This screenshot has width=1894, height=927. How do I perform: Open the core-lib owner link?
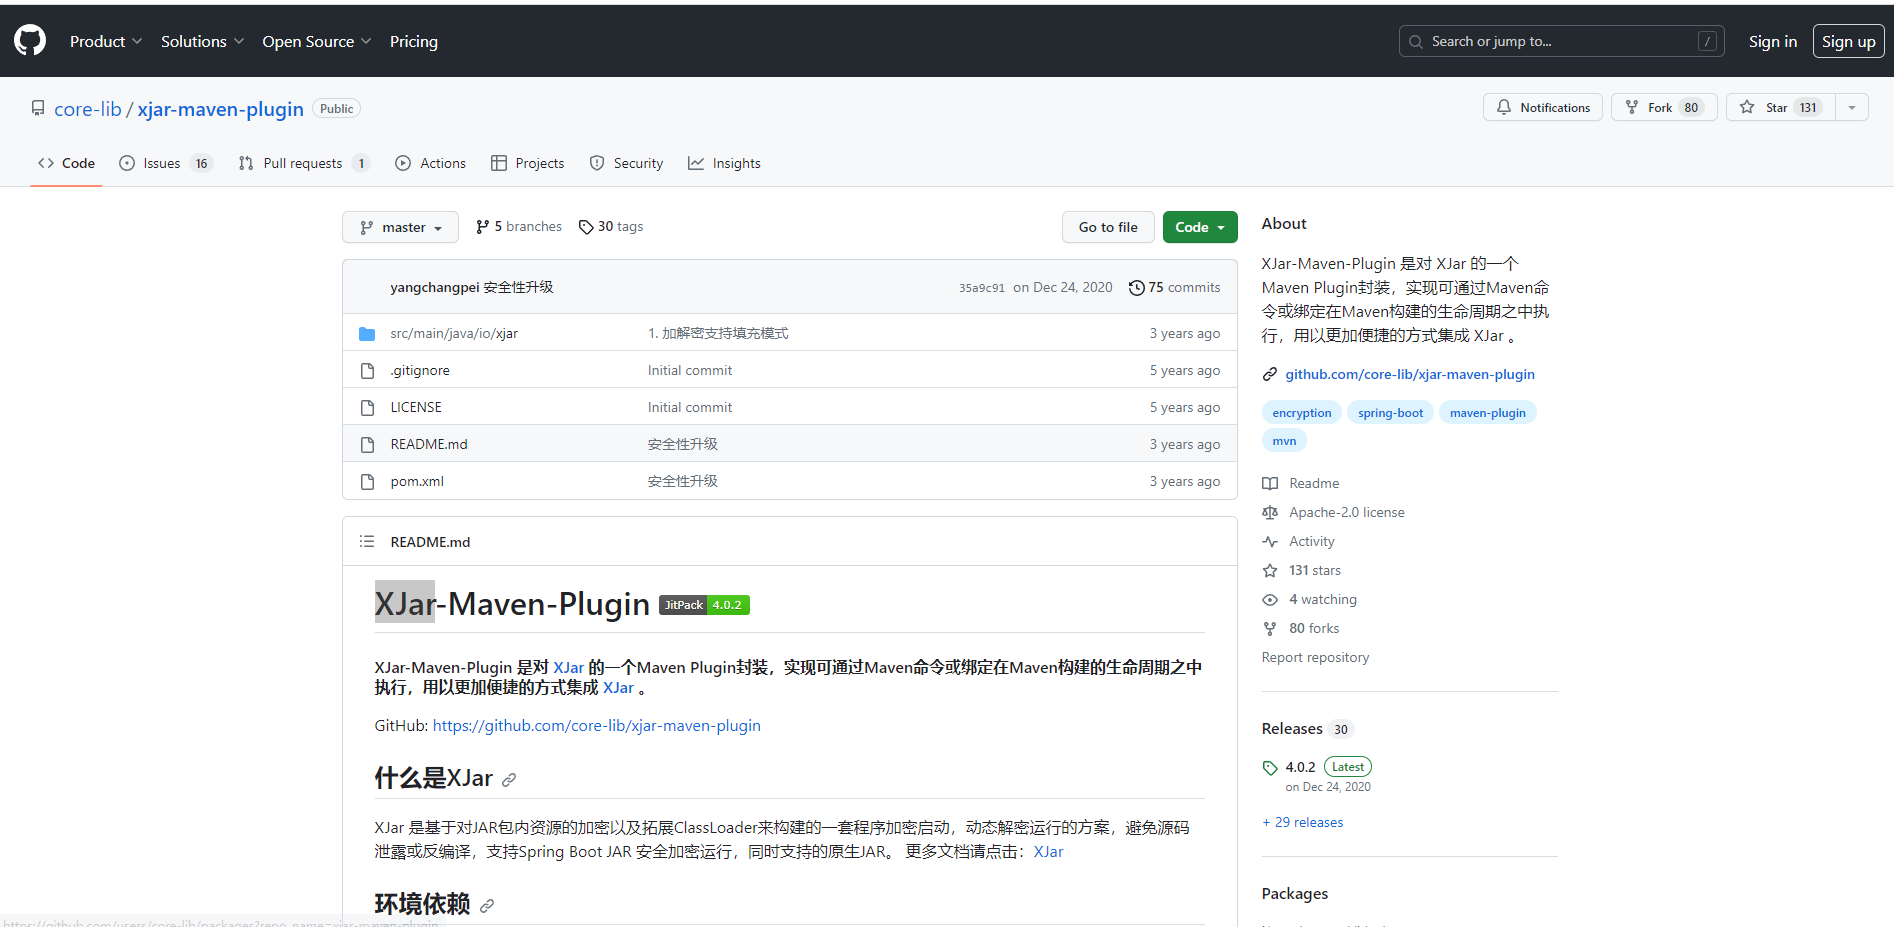88,109
